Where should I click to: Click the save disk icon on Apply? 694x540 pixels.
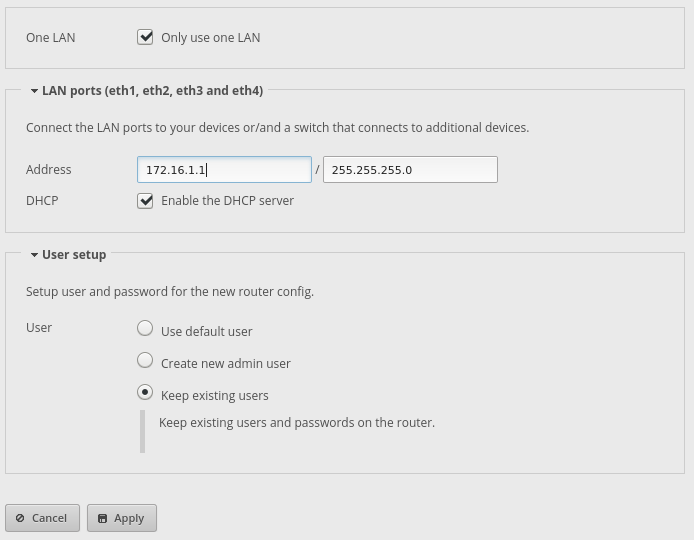(x=102, y=518)
